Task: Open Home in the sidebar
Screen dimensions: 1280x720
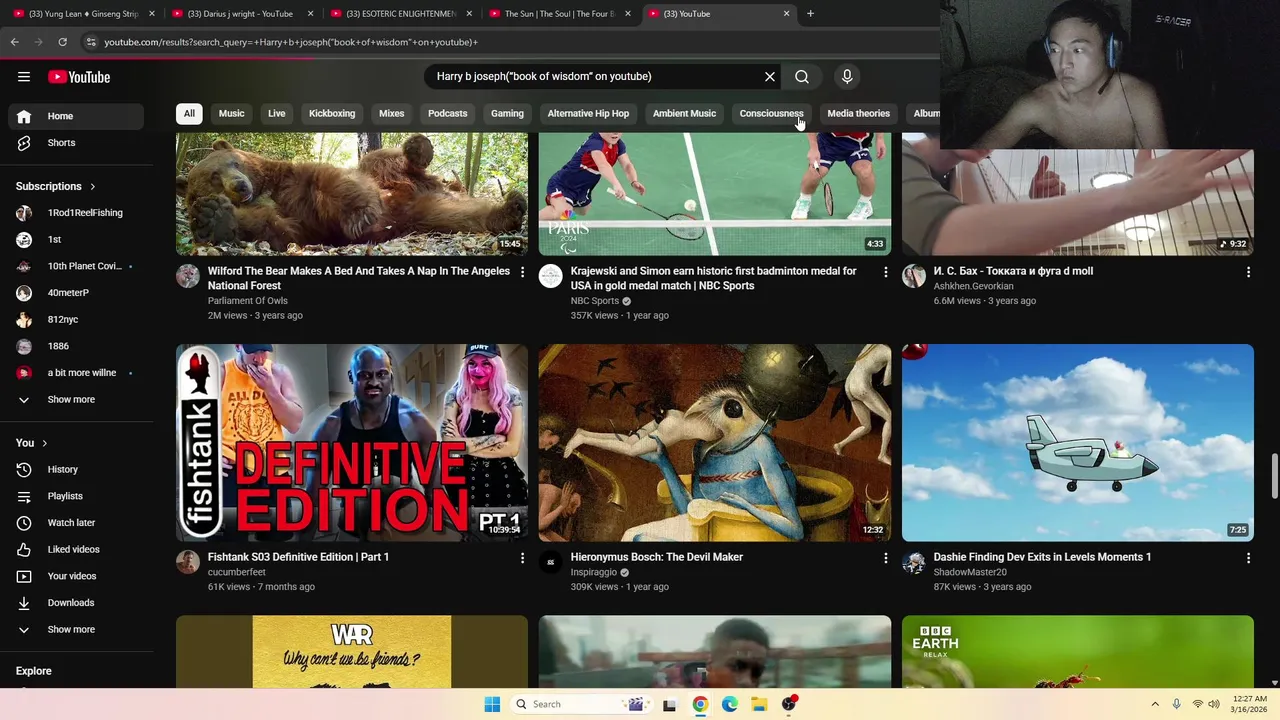Action: point(76,116)
